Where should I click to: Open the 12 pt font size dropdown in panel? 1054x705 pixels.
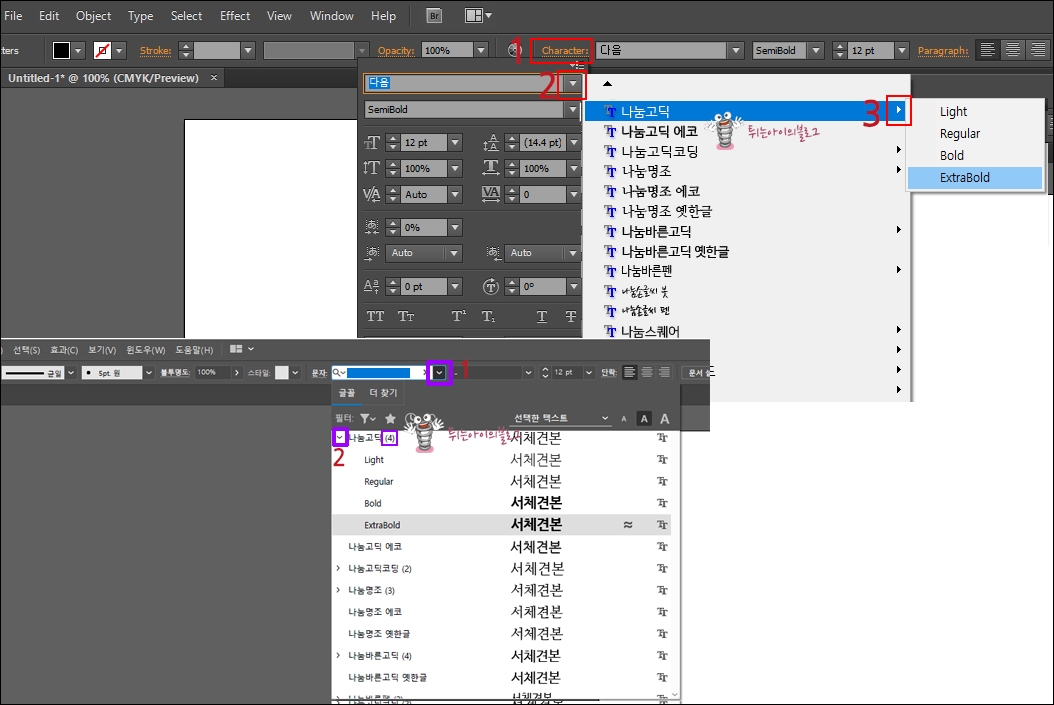click(x=455, y=142)
